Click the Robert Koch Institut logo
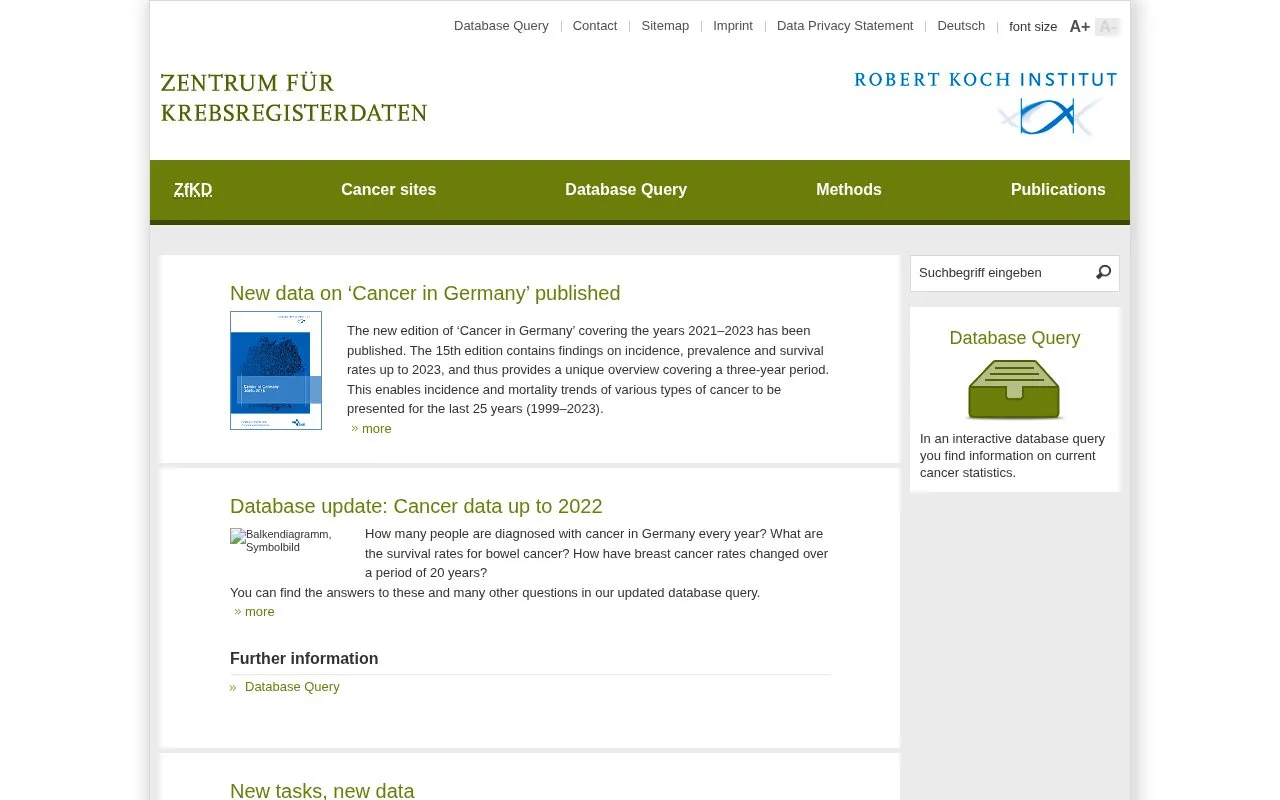The width and height of the screenshot is (1280, 800). 985,103
